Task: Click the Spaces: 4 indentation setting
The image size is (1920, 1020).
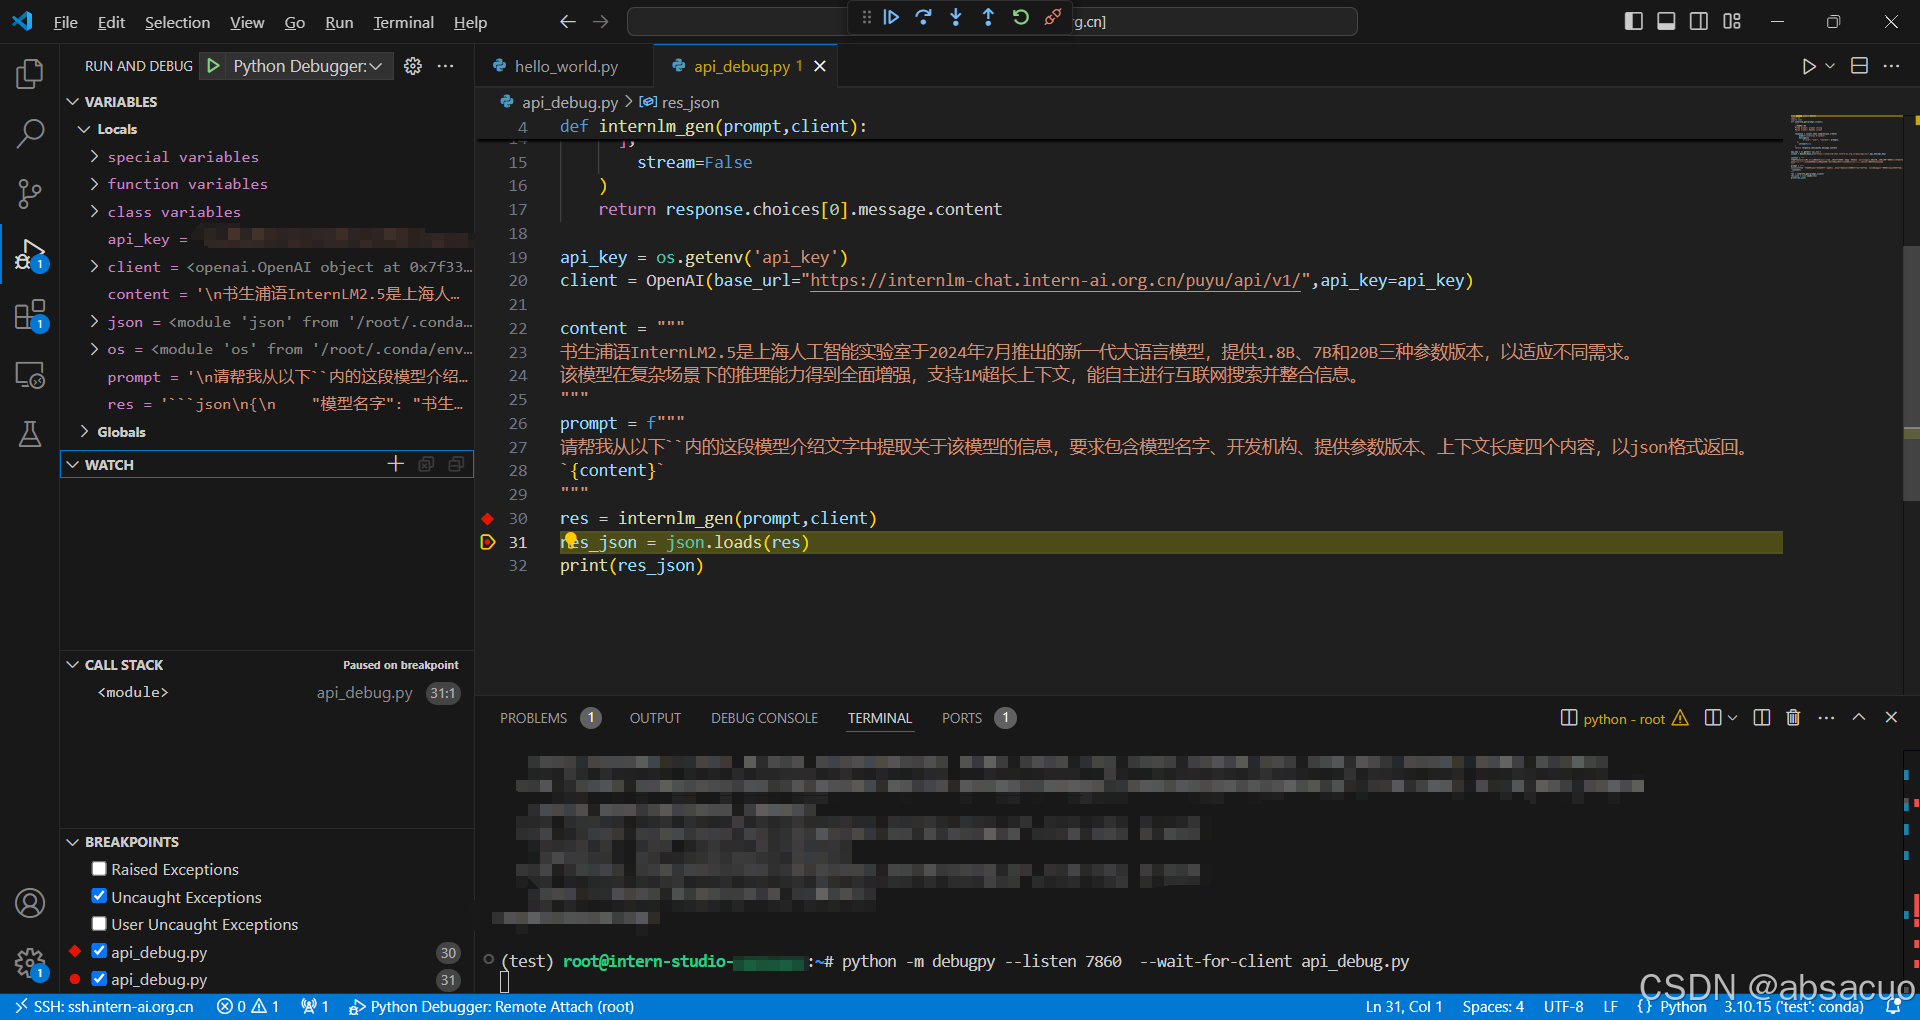Action: point(1493,1007)
